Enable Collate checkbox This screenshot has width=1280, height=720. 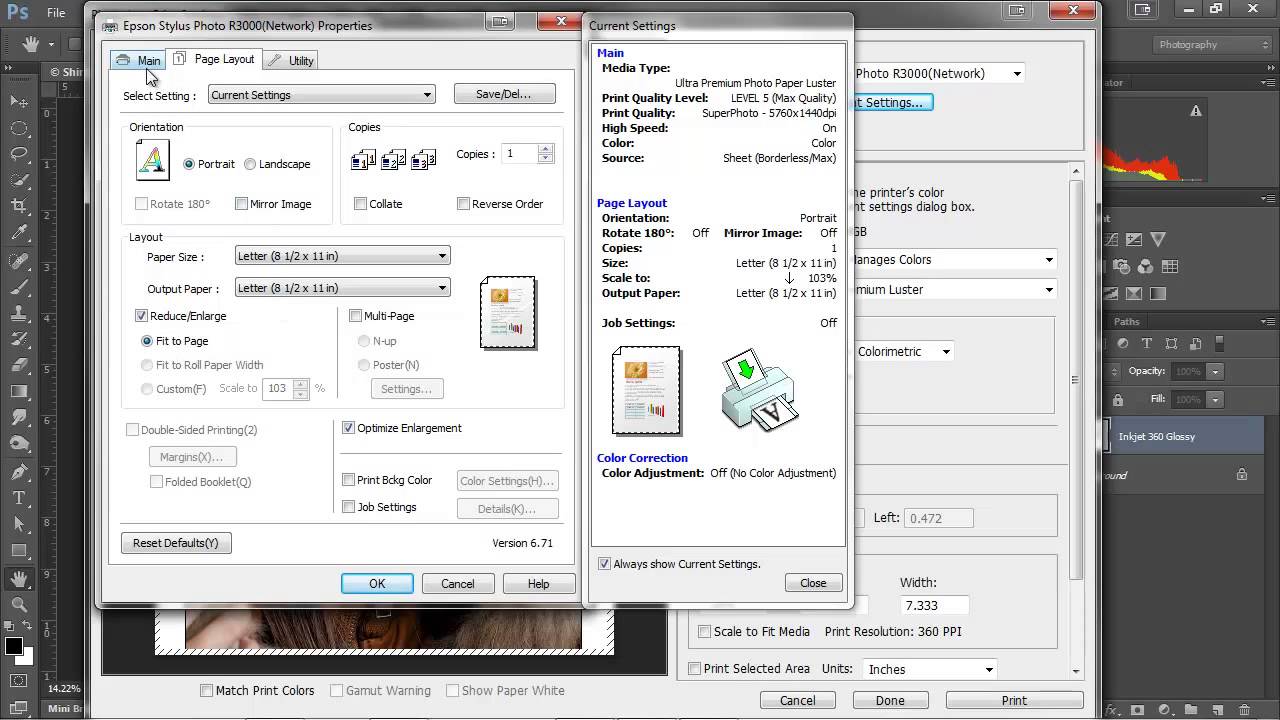(360, 204)
